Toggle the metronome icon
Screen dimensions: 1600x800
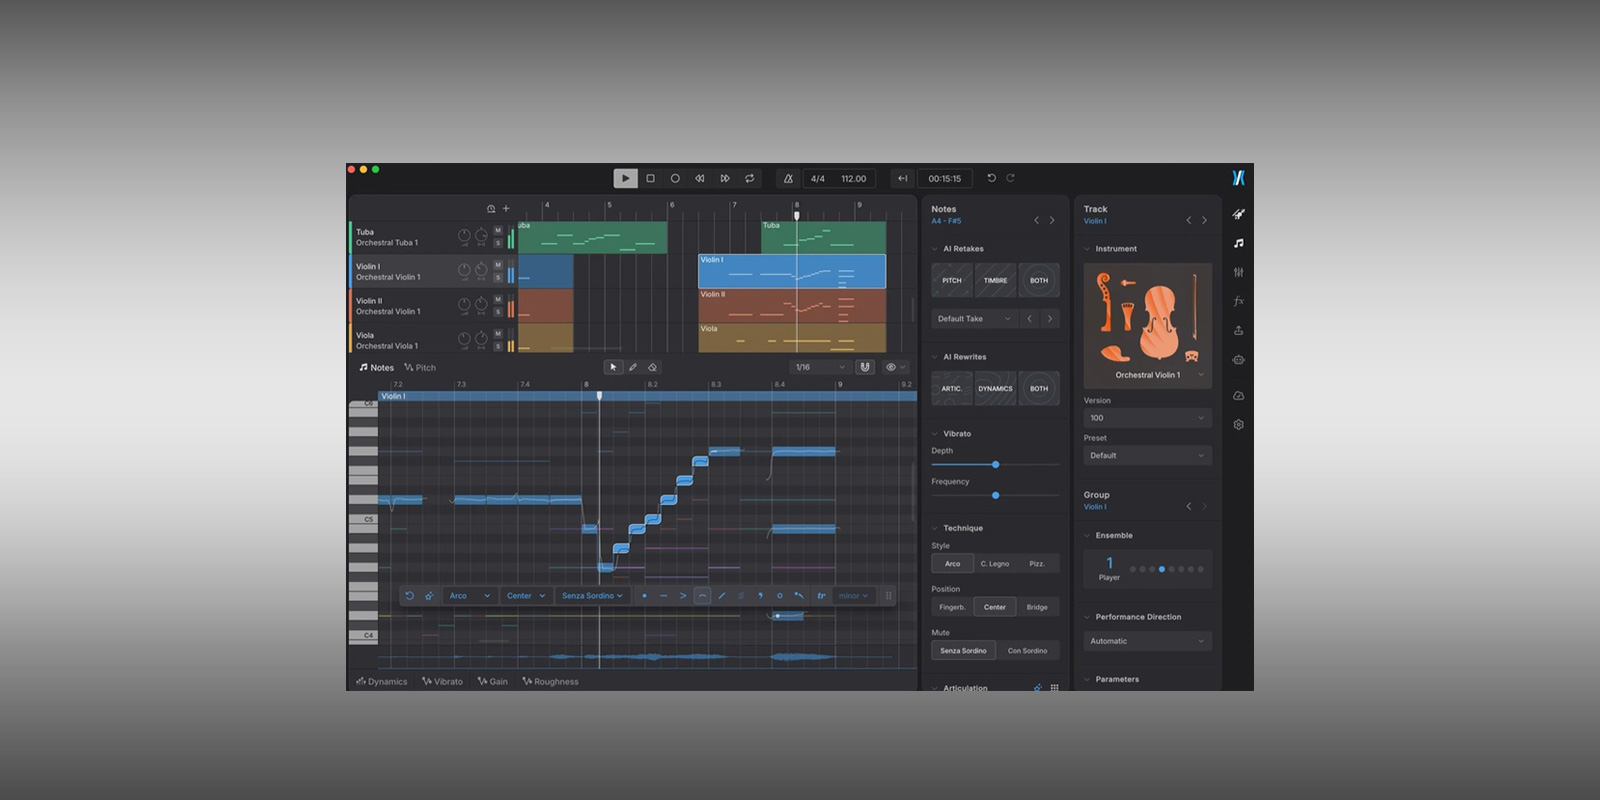pyautogui.click(x=788, y=178)
